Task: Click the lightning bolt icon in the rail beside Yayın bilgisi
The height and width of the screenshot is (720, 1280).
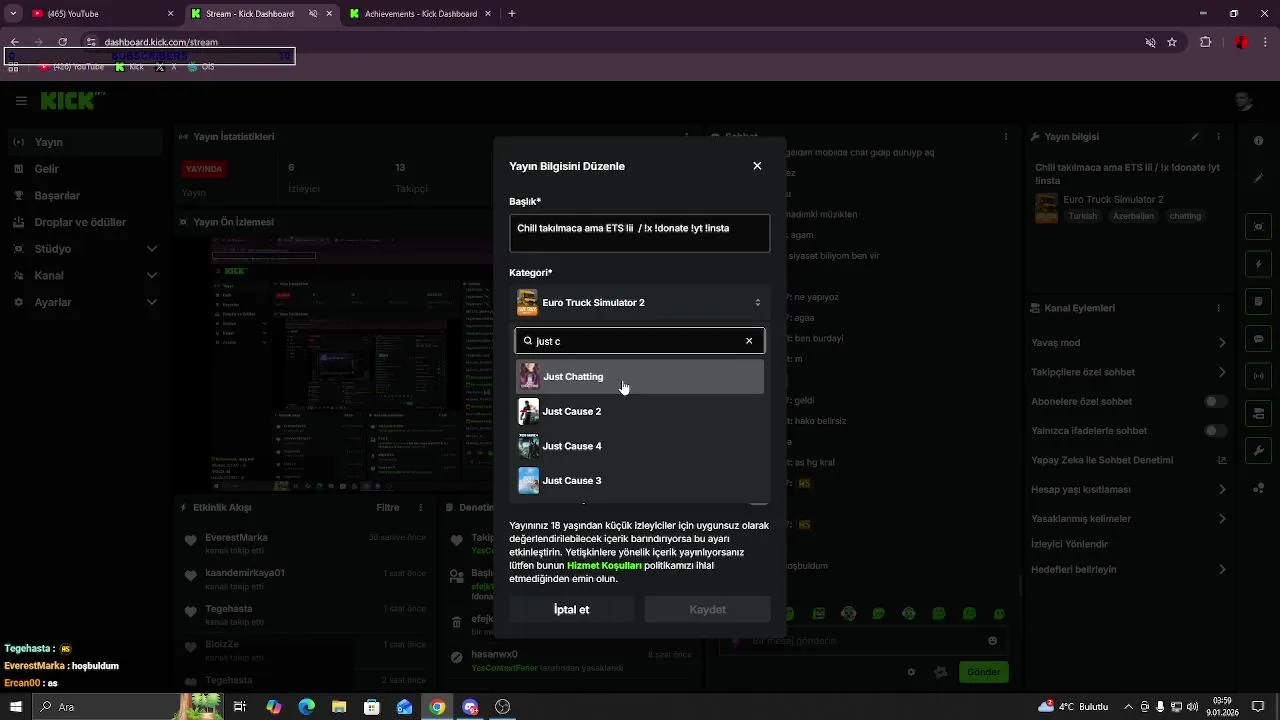Action: pyautogui.click(x=1259, y=265)
